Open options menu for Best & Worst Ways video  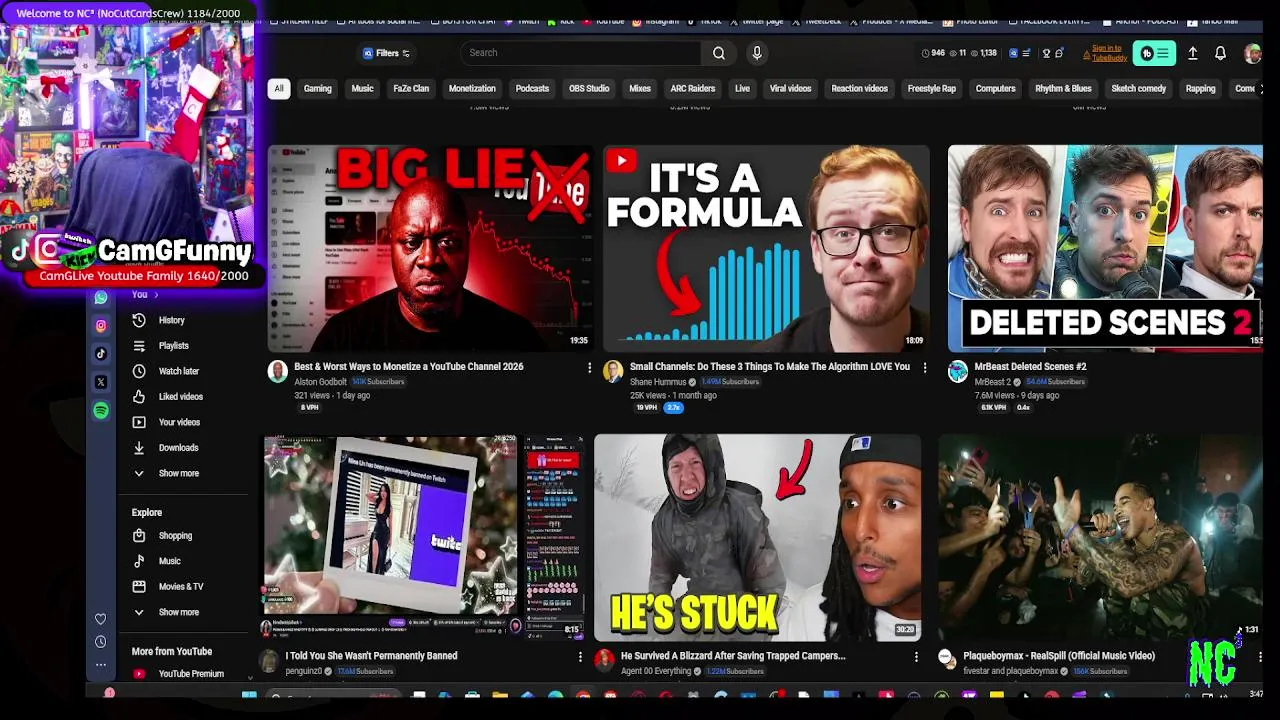click(x=589, y=368)
